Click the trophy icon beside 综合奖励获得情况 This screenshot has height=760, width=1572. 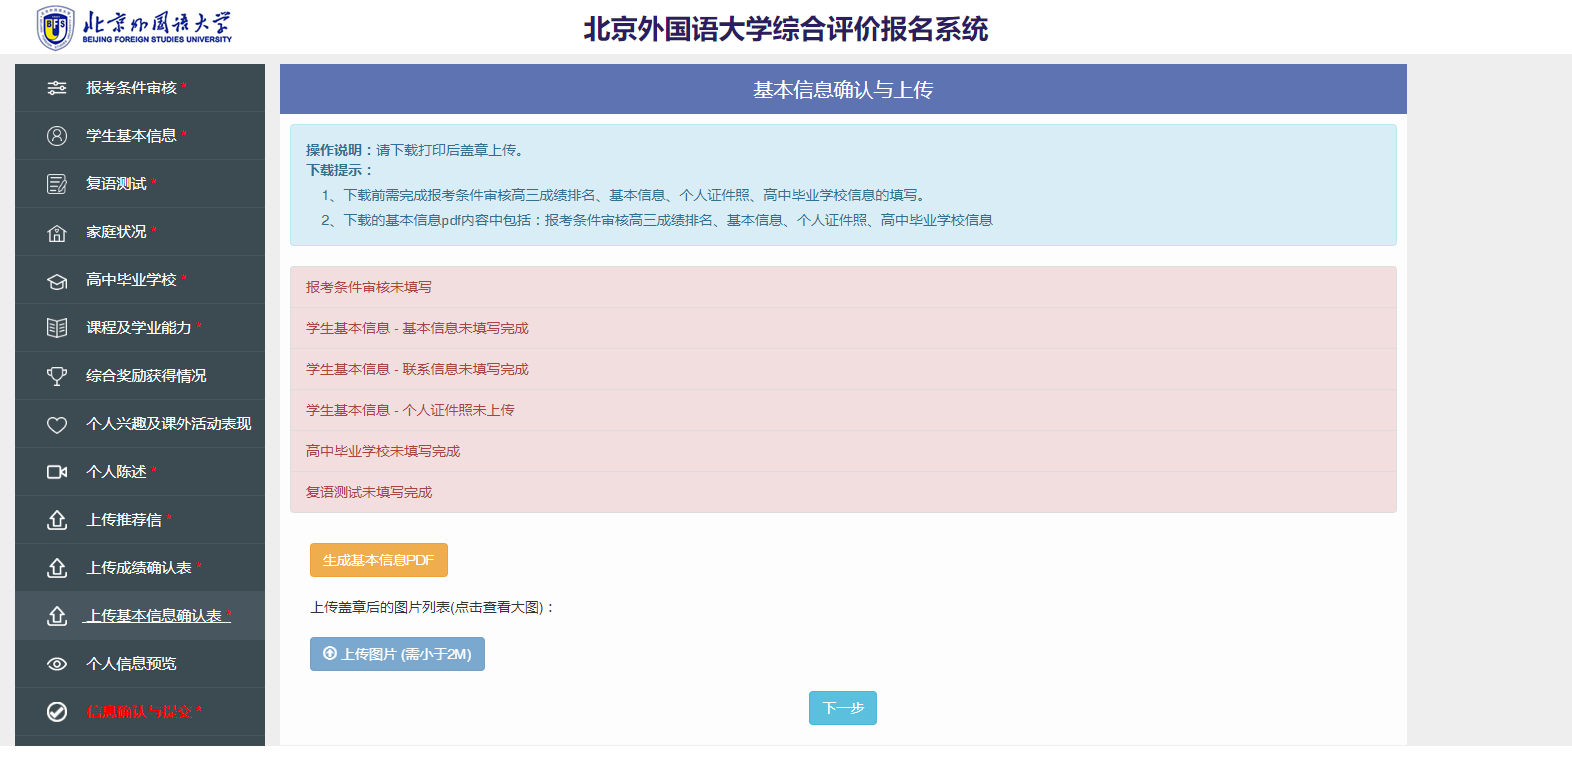point(57,376)
